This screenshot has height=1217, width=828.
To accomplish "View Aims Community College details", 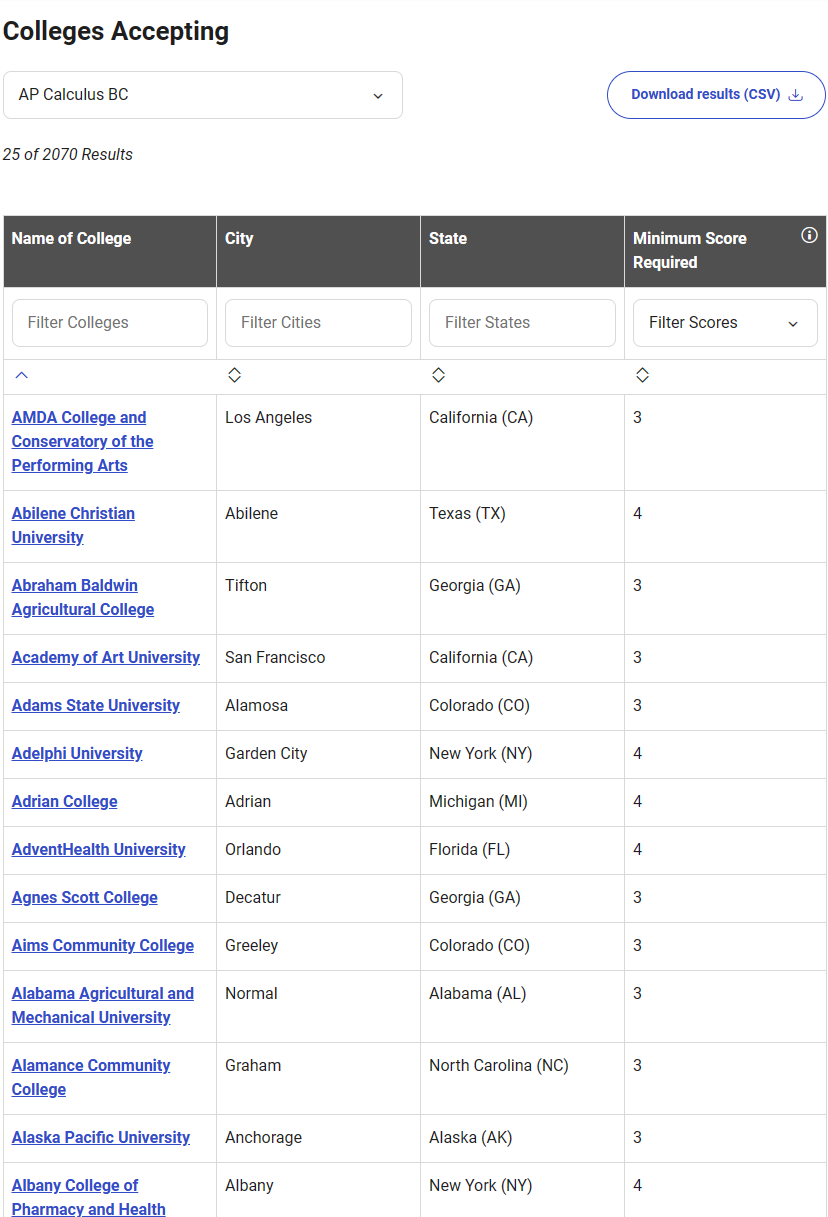I will tap(103, 945).
